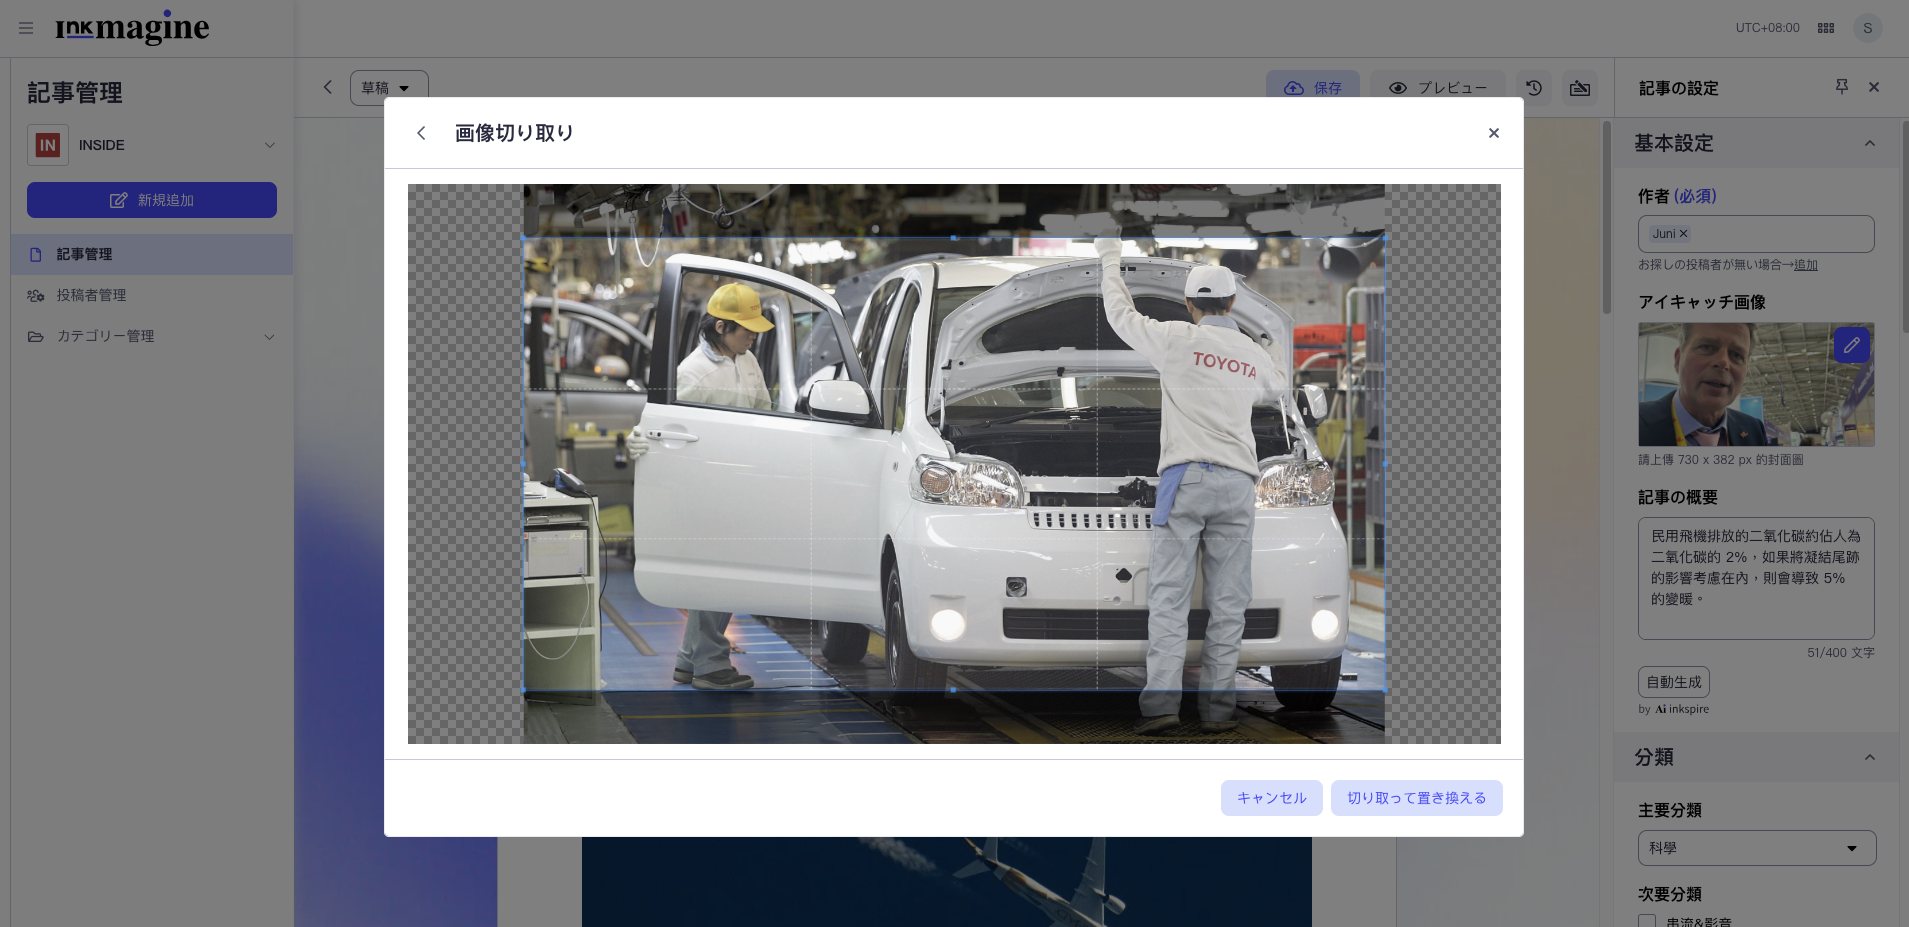This screenshot has width=1909, height=927.
Task: Open the hamburger menu icon
Action: coord(26,28)
